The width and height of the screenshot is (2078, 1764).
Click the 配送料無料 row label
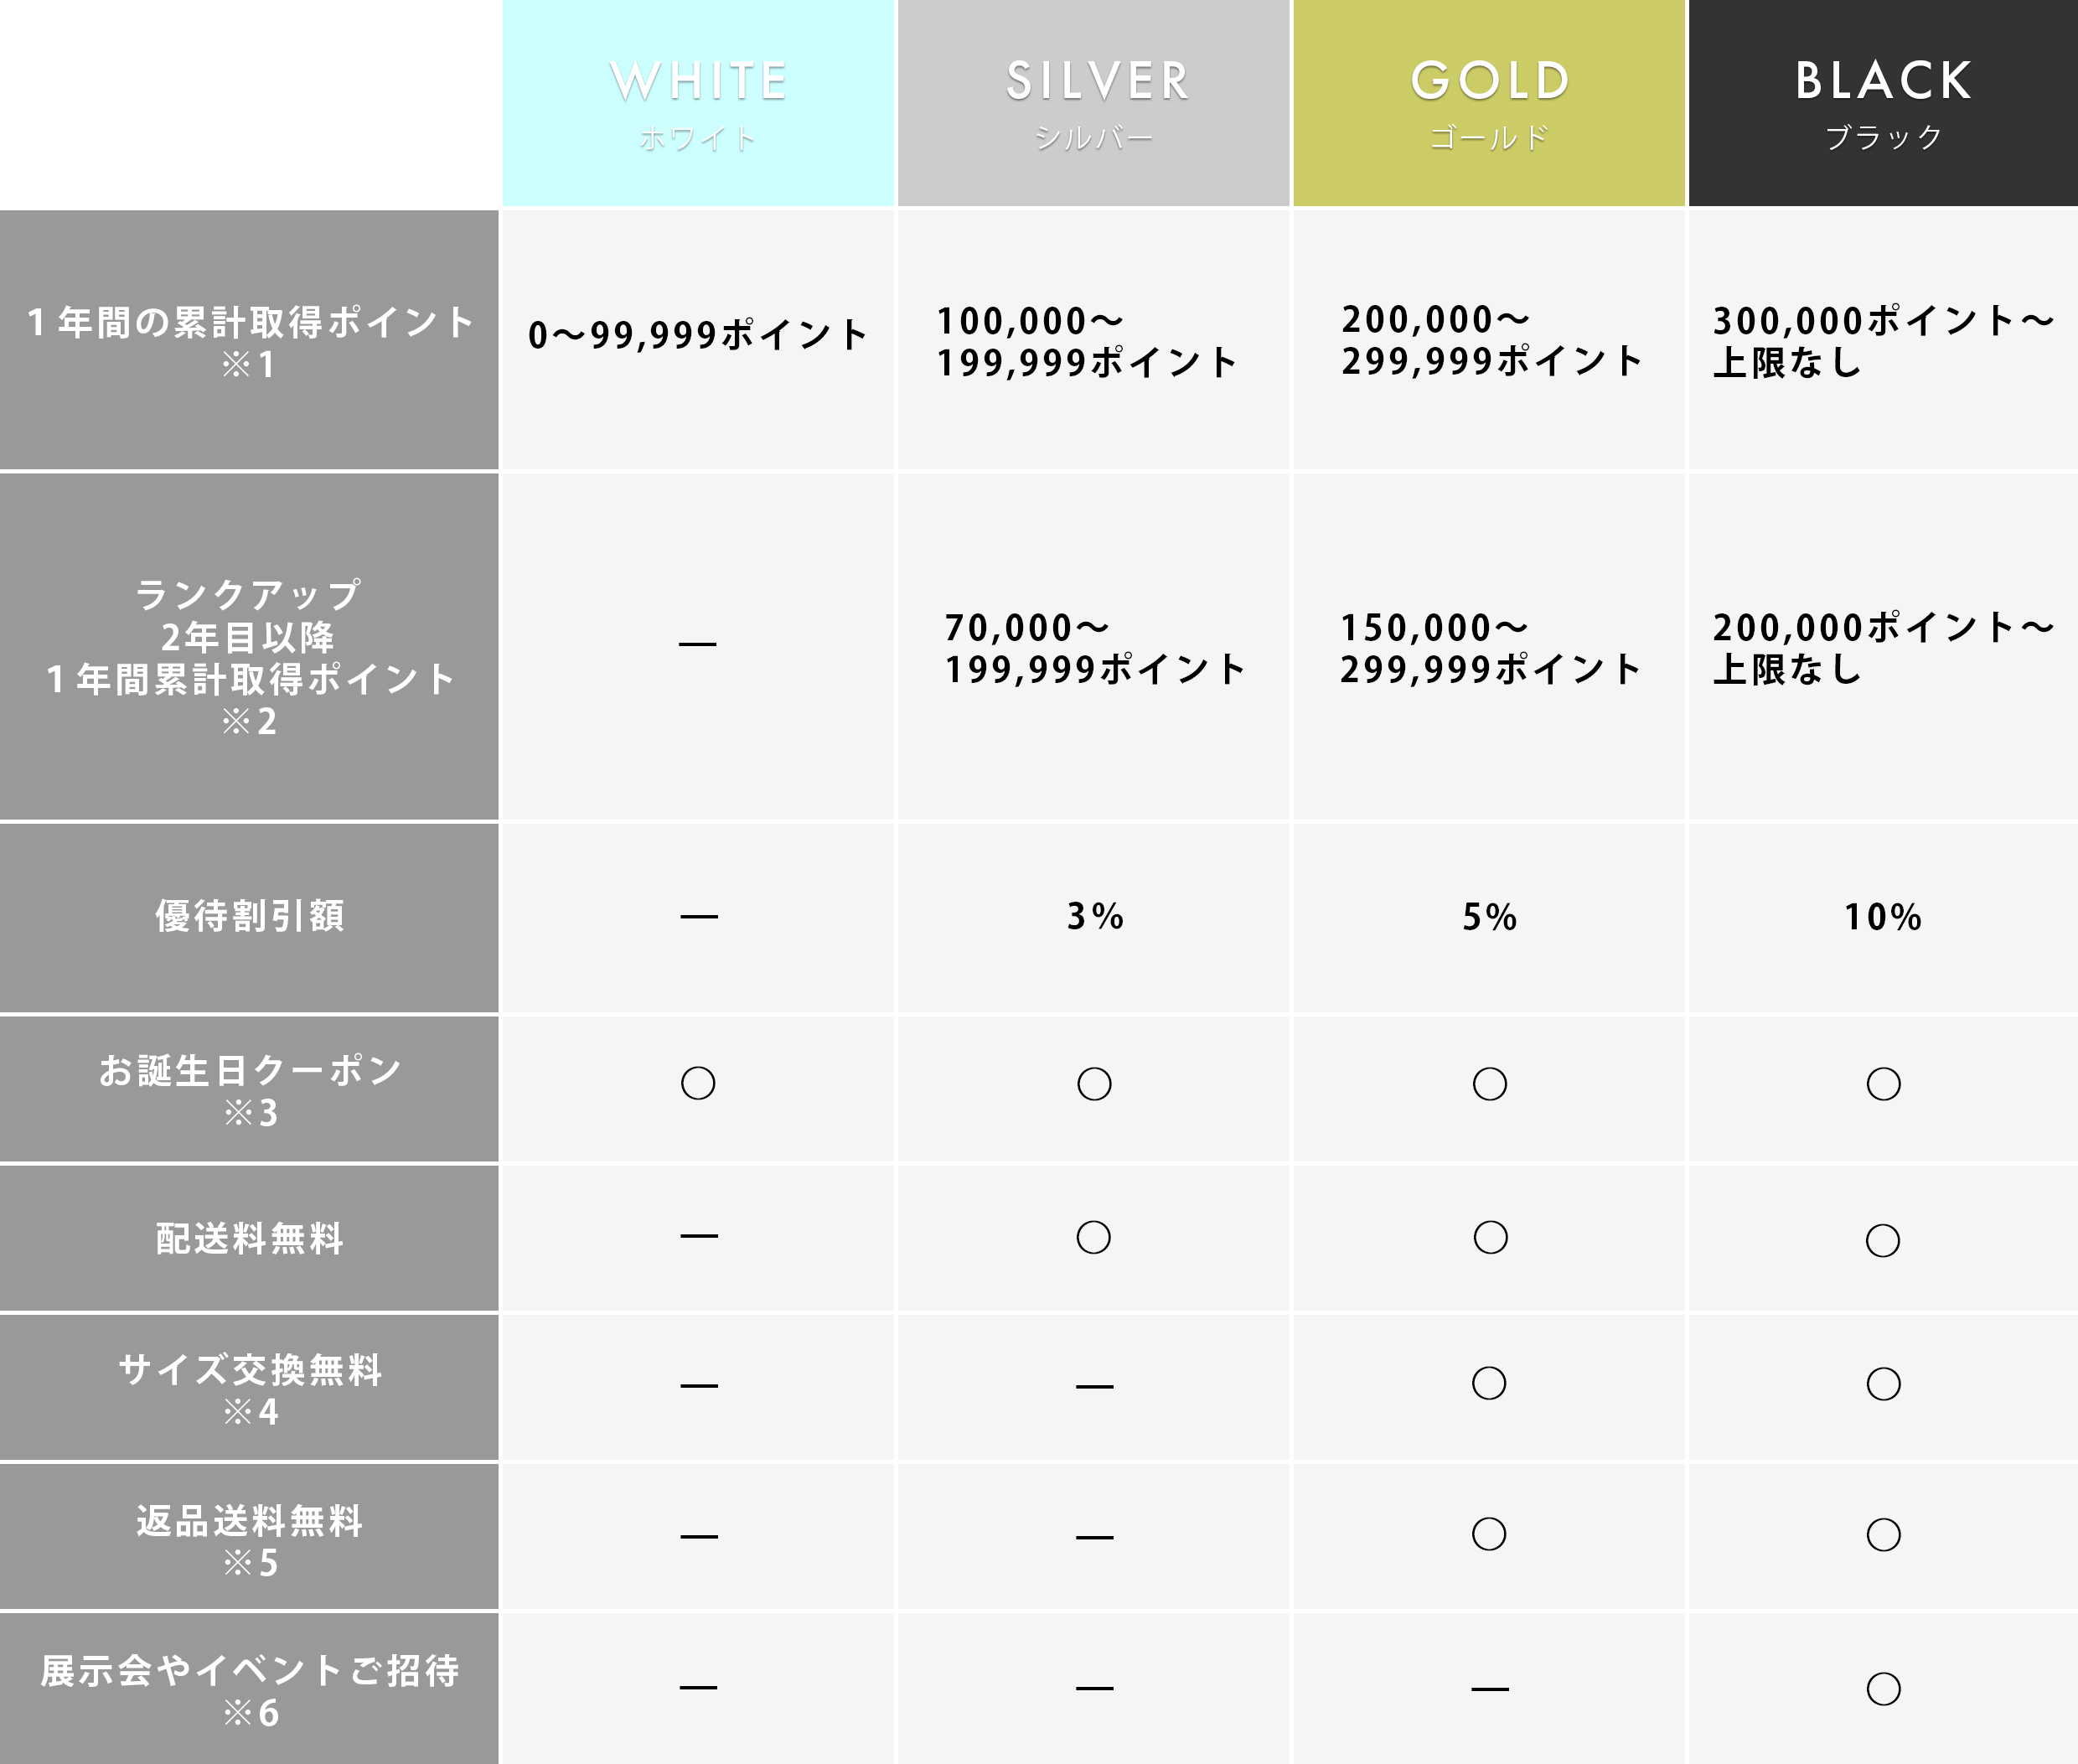pyautogui.click(x=249, y=1238)
